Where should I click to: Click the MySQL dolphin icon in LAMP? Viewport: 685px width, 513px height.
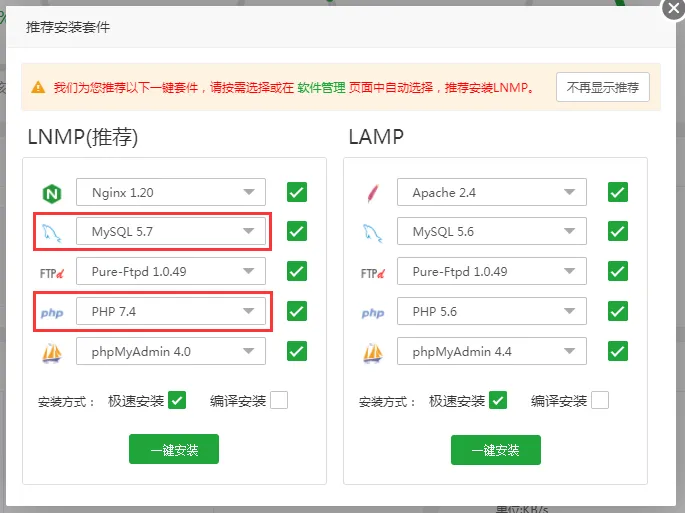[x=373, y=232]
